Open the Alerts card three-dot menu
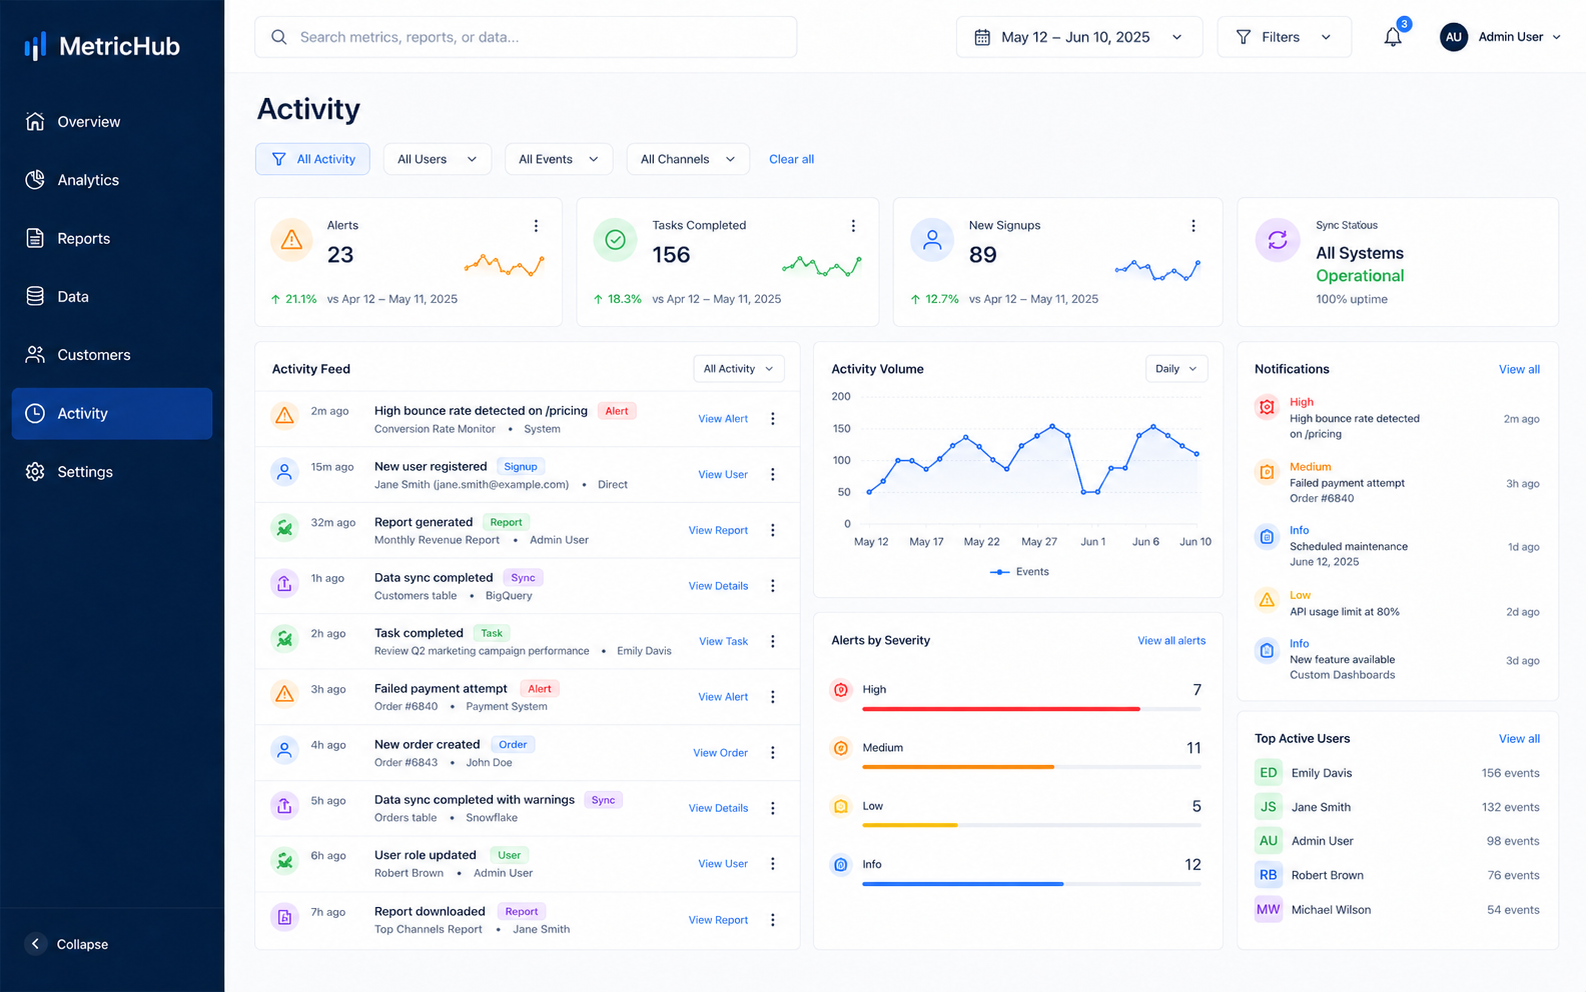Image resolution: width=1586 pixels, height=992 pixels. coord(536,226)
